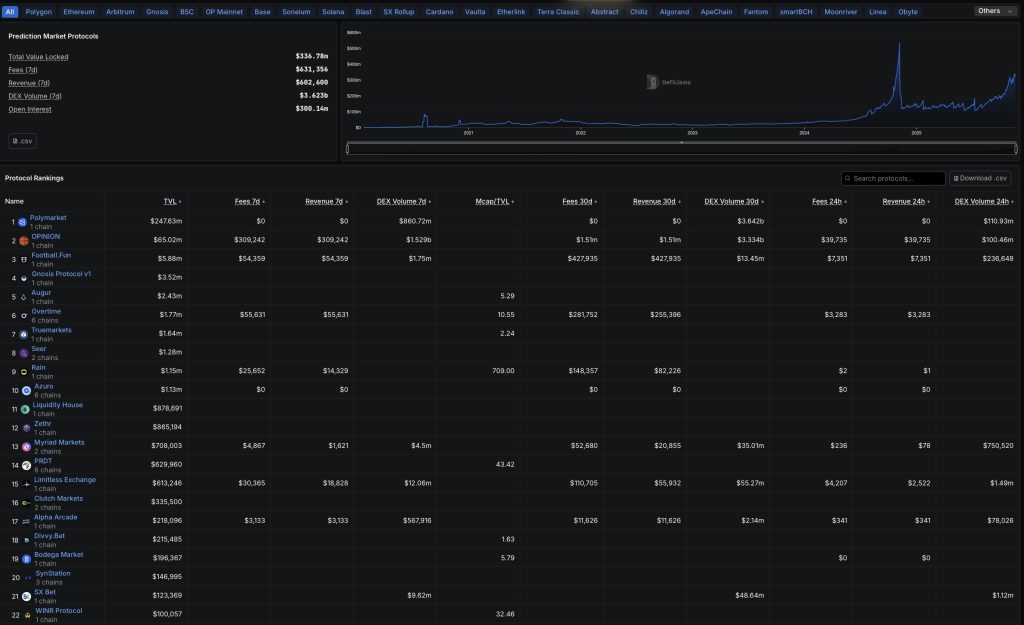
Task: Focus the Search protocols input field
Action: 895,178
